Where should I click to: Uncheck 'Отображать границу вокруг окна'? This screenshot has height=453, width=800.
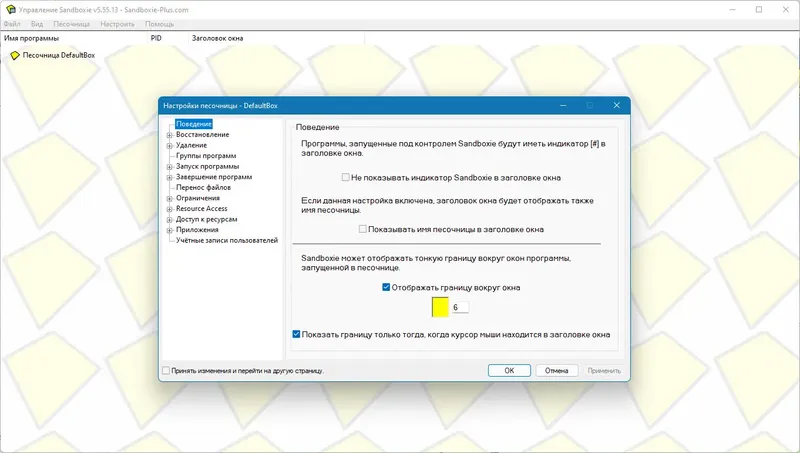[x=386, y=287]
